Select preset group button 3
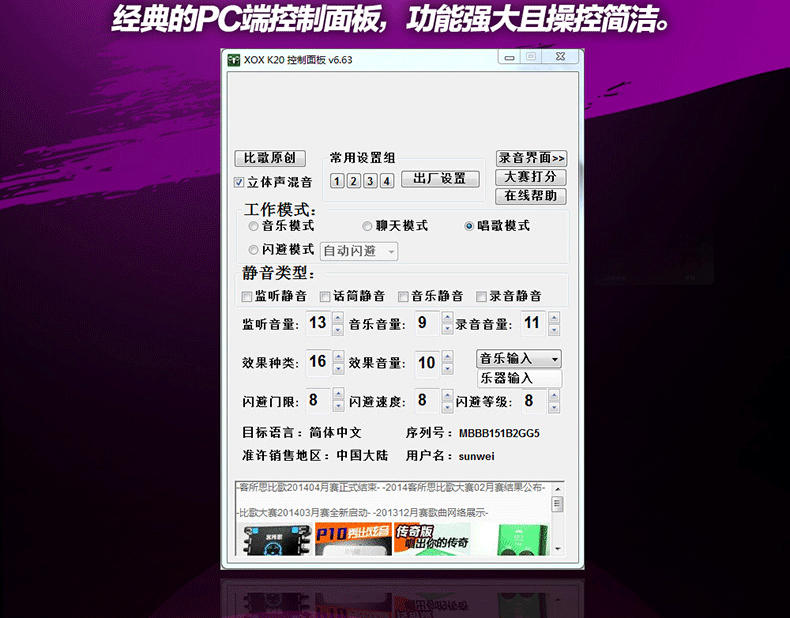 [x=370, y=181]
